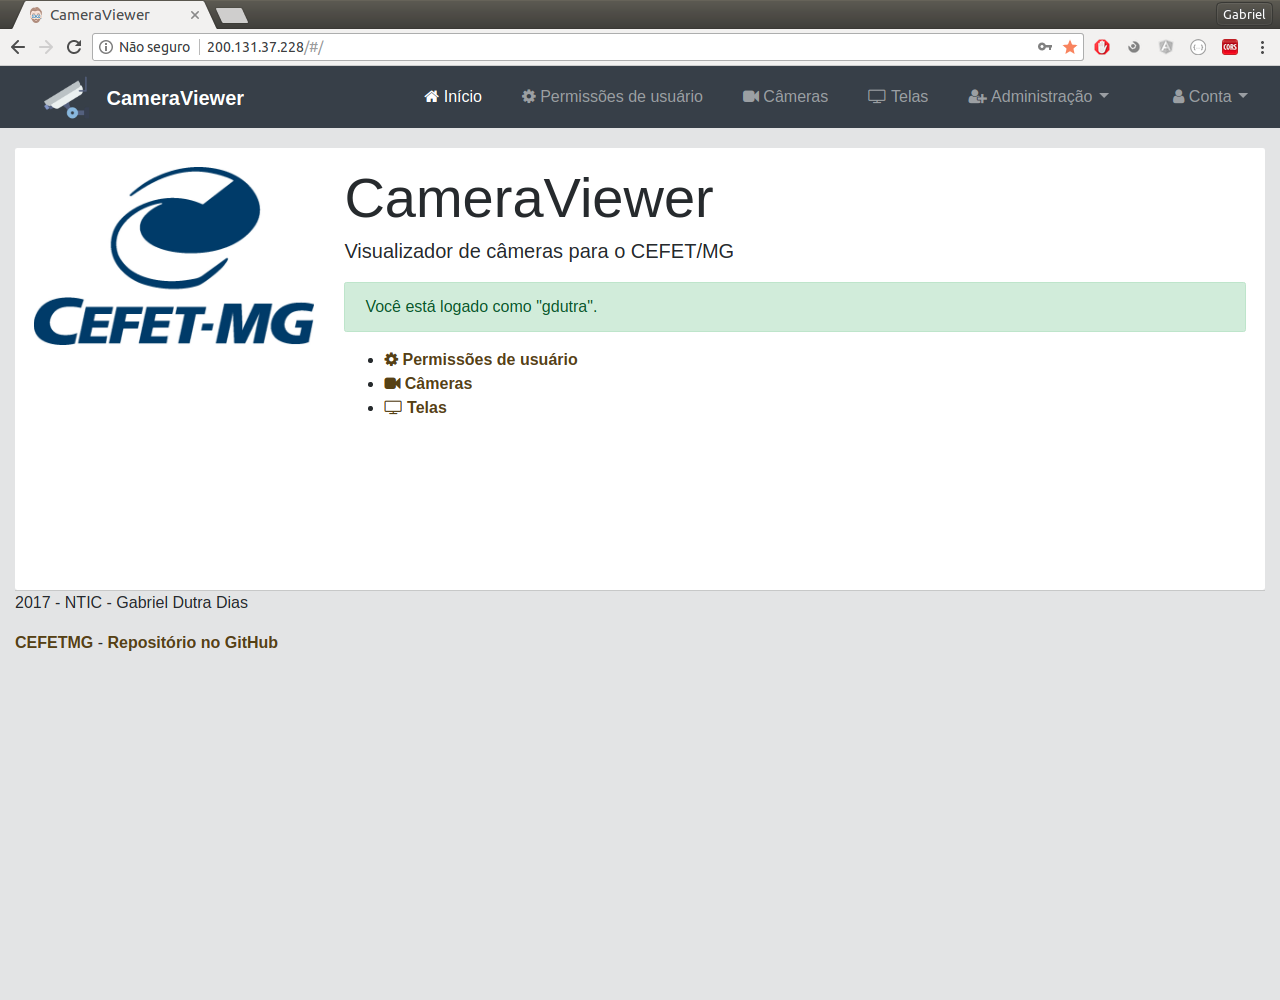Select Câmeras in the top navigation bar
Screen dimensions: 1280x1000
pos(785,97)
